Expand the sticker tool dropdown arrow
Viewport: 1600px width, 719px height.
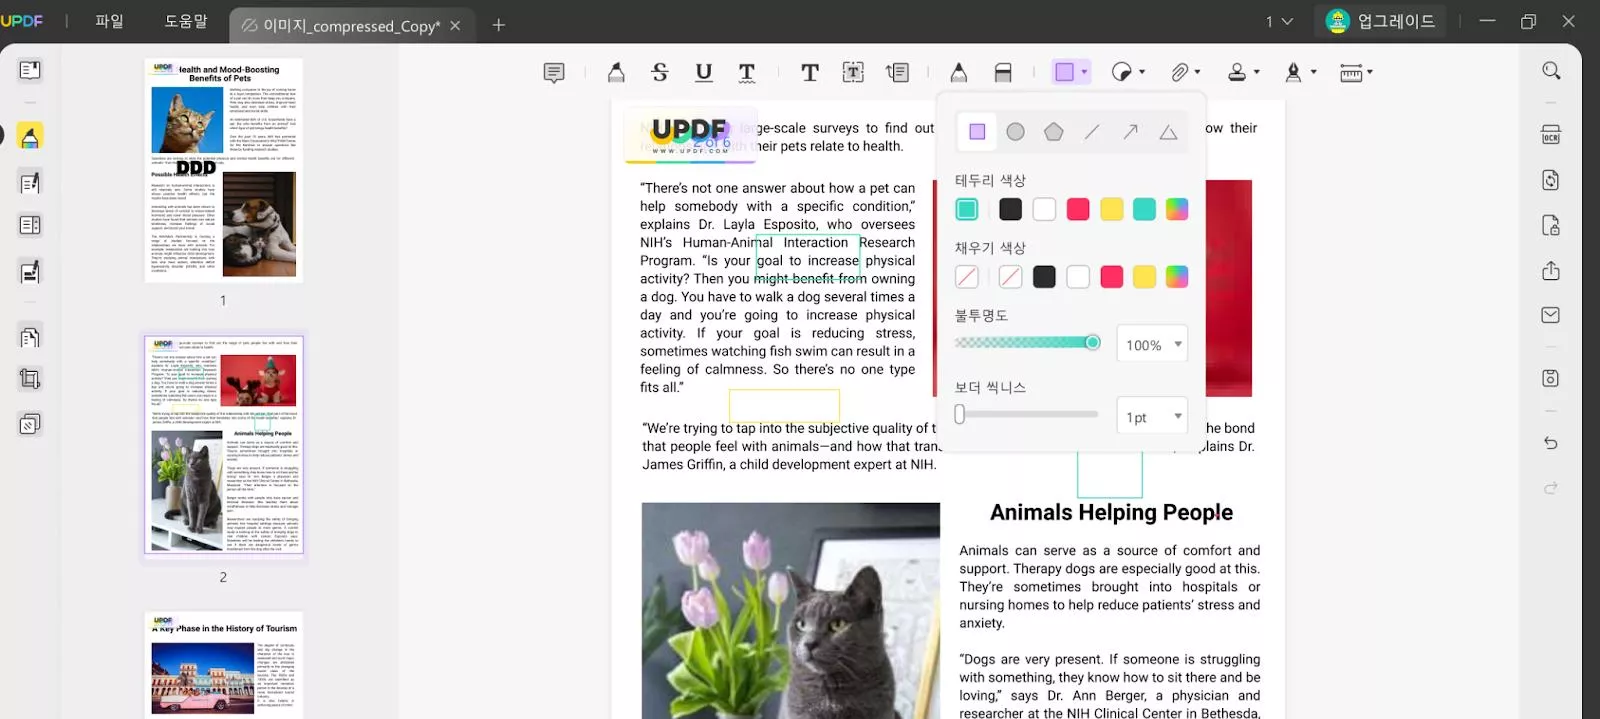tap(1142, 72)
